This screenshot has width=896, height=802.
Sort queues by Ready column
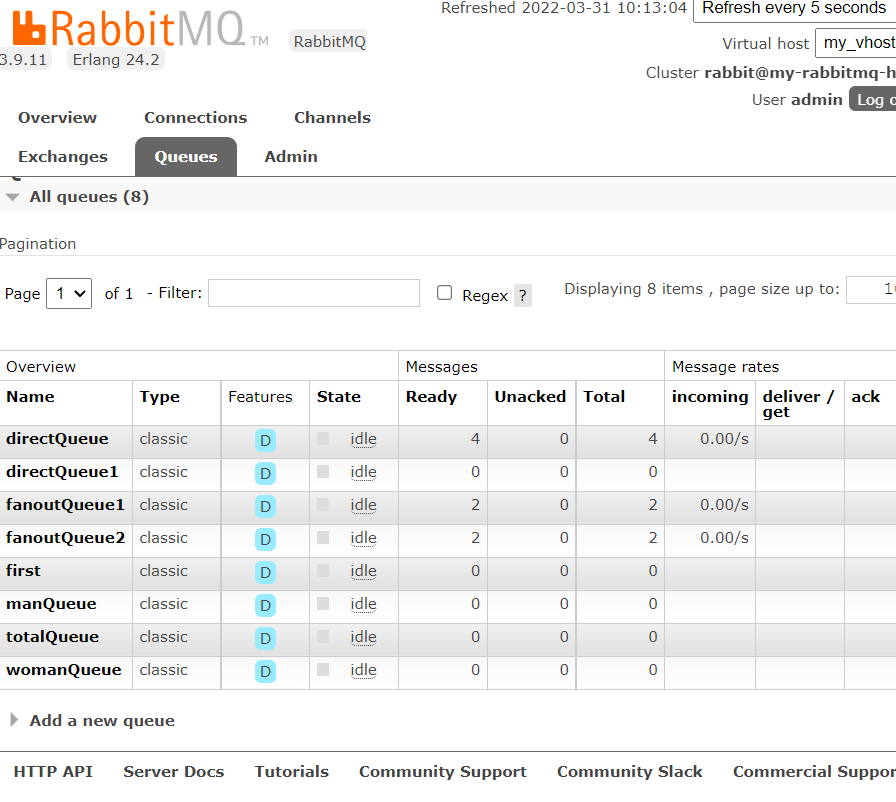[431, 397]
